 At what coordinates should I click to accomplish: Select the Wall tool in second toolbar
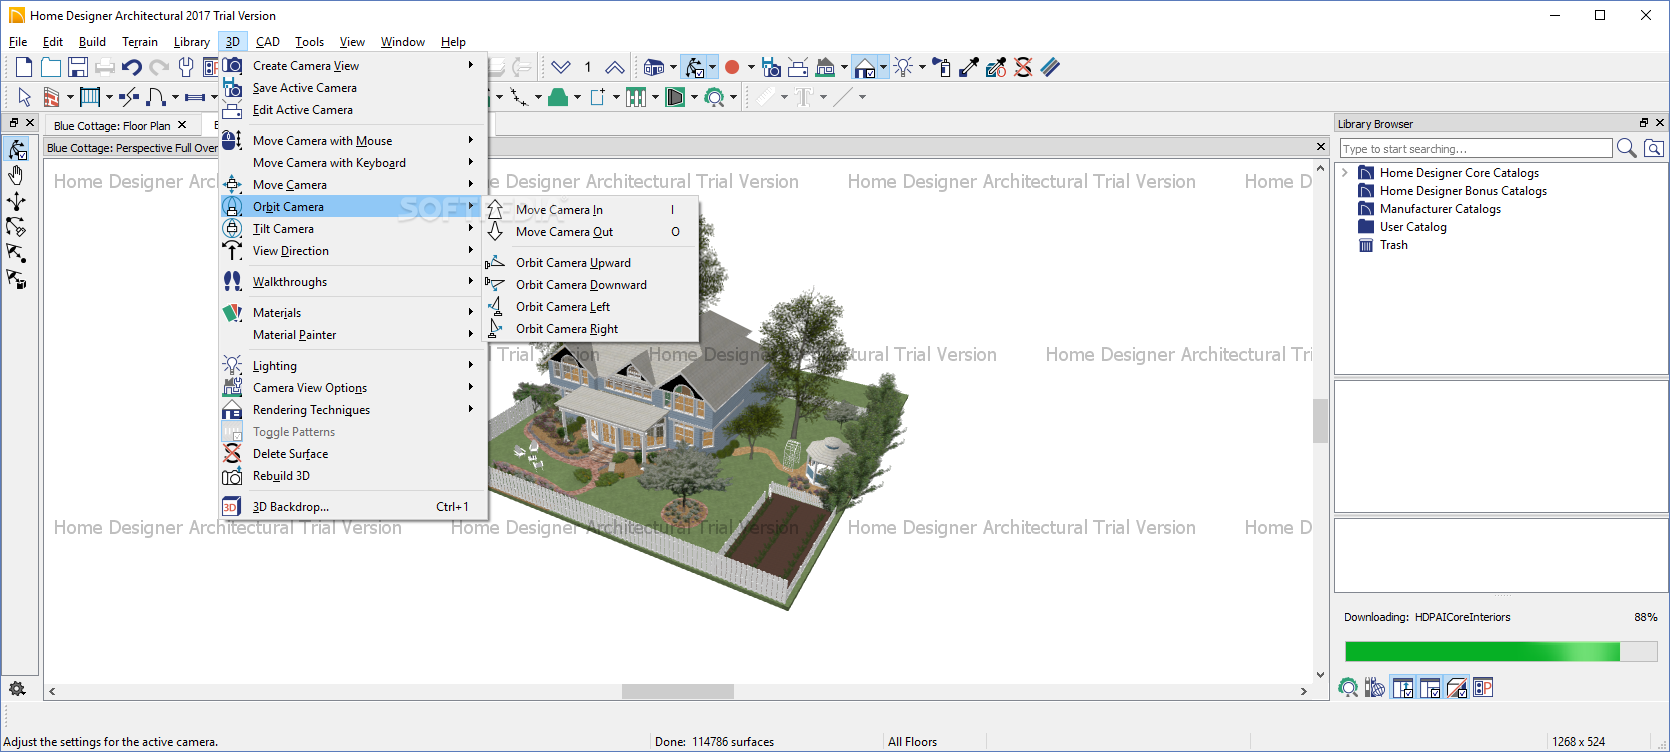pos(52,97)
